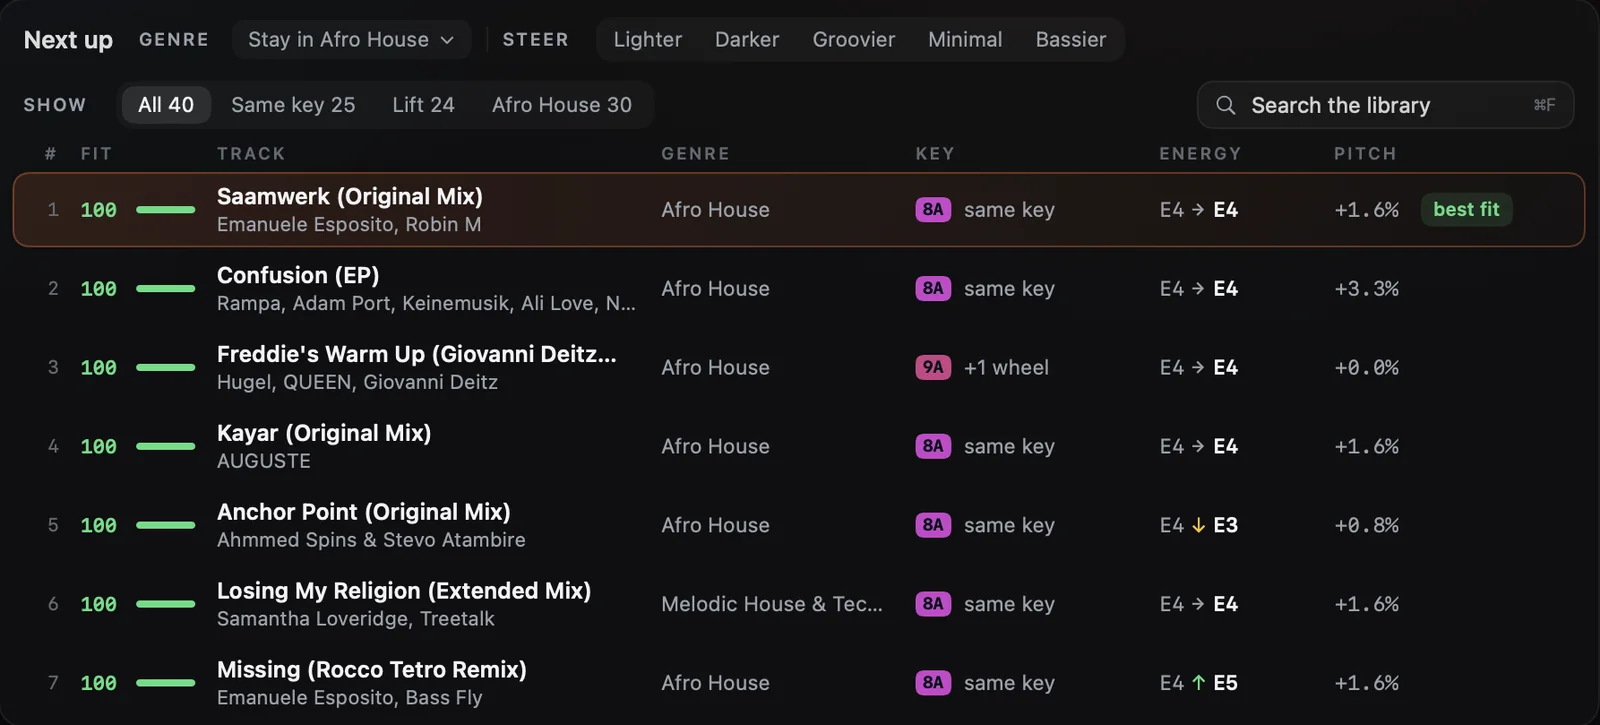Switch to the Same key 25 tab

tap(293, 105)
